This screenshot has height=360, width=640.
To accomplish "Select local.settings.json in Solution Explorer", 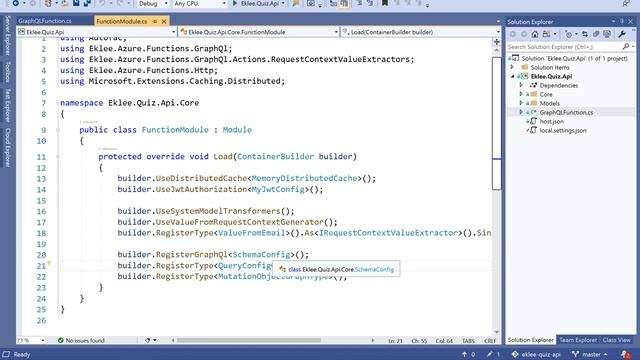I will [563, 130].
